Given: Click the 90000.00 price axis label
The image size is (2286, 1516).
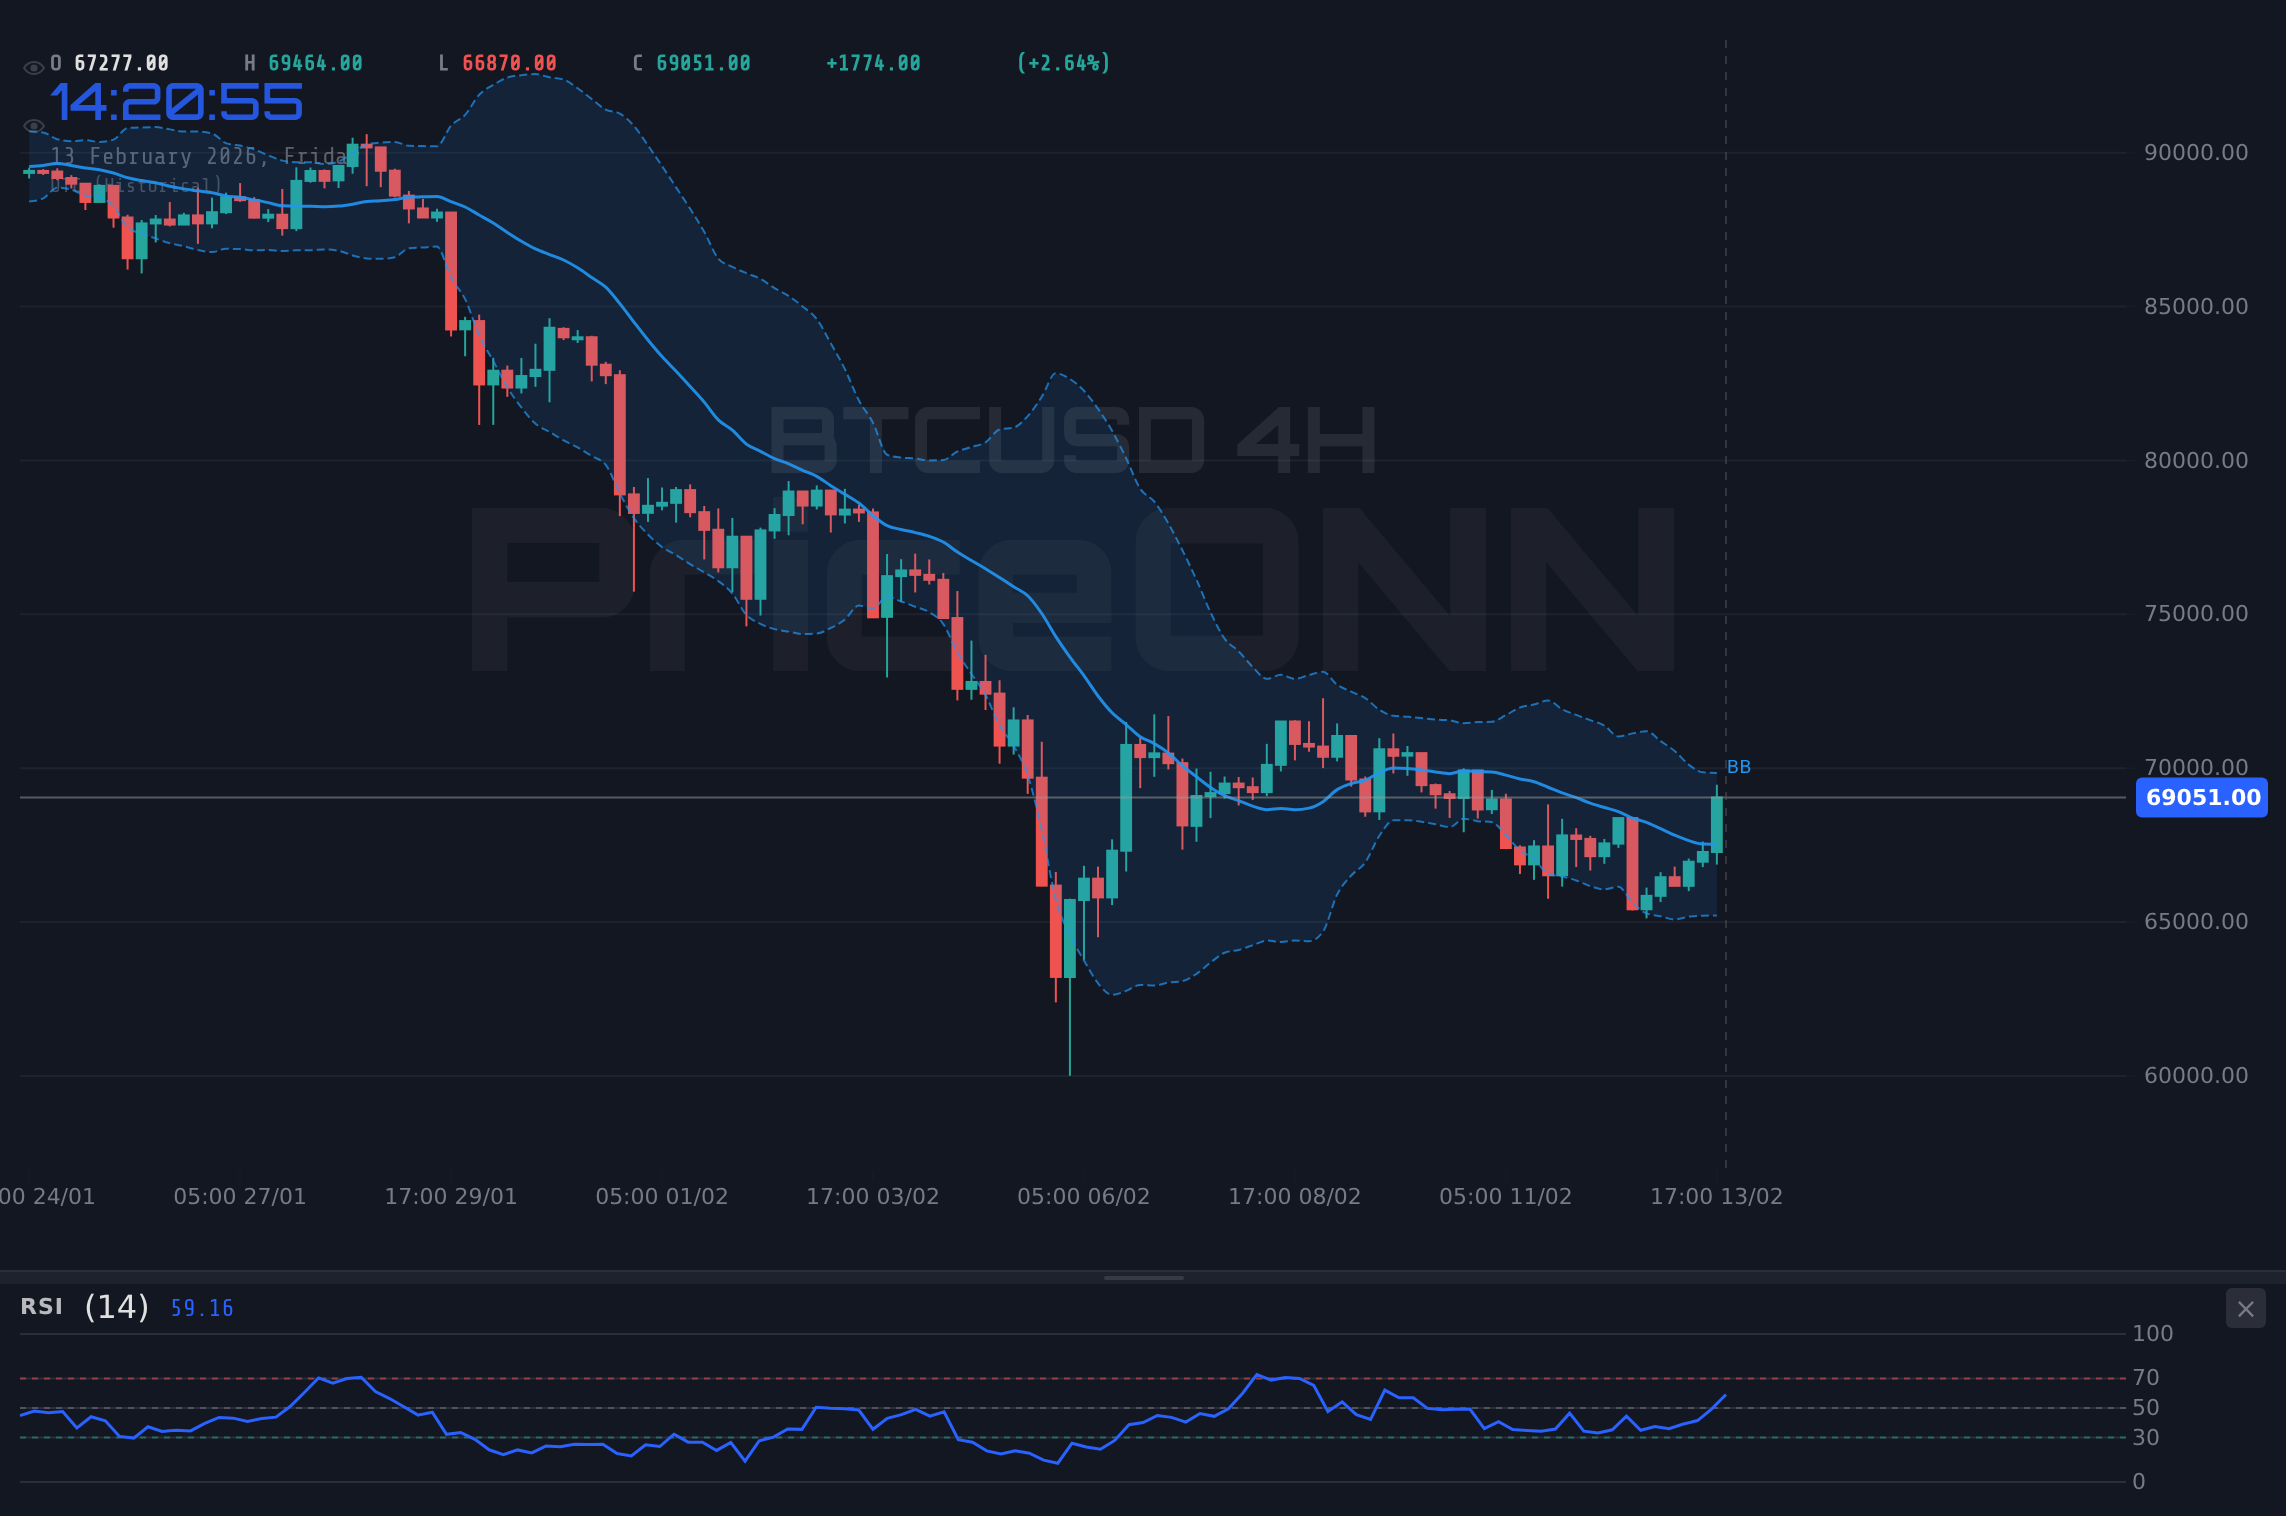Looking at the screenshot, I should 2196,153.
